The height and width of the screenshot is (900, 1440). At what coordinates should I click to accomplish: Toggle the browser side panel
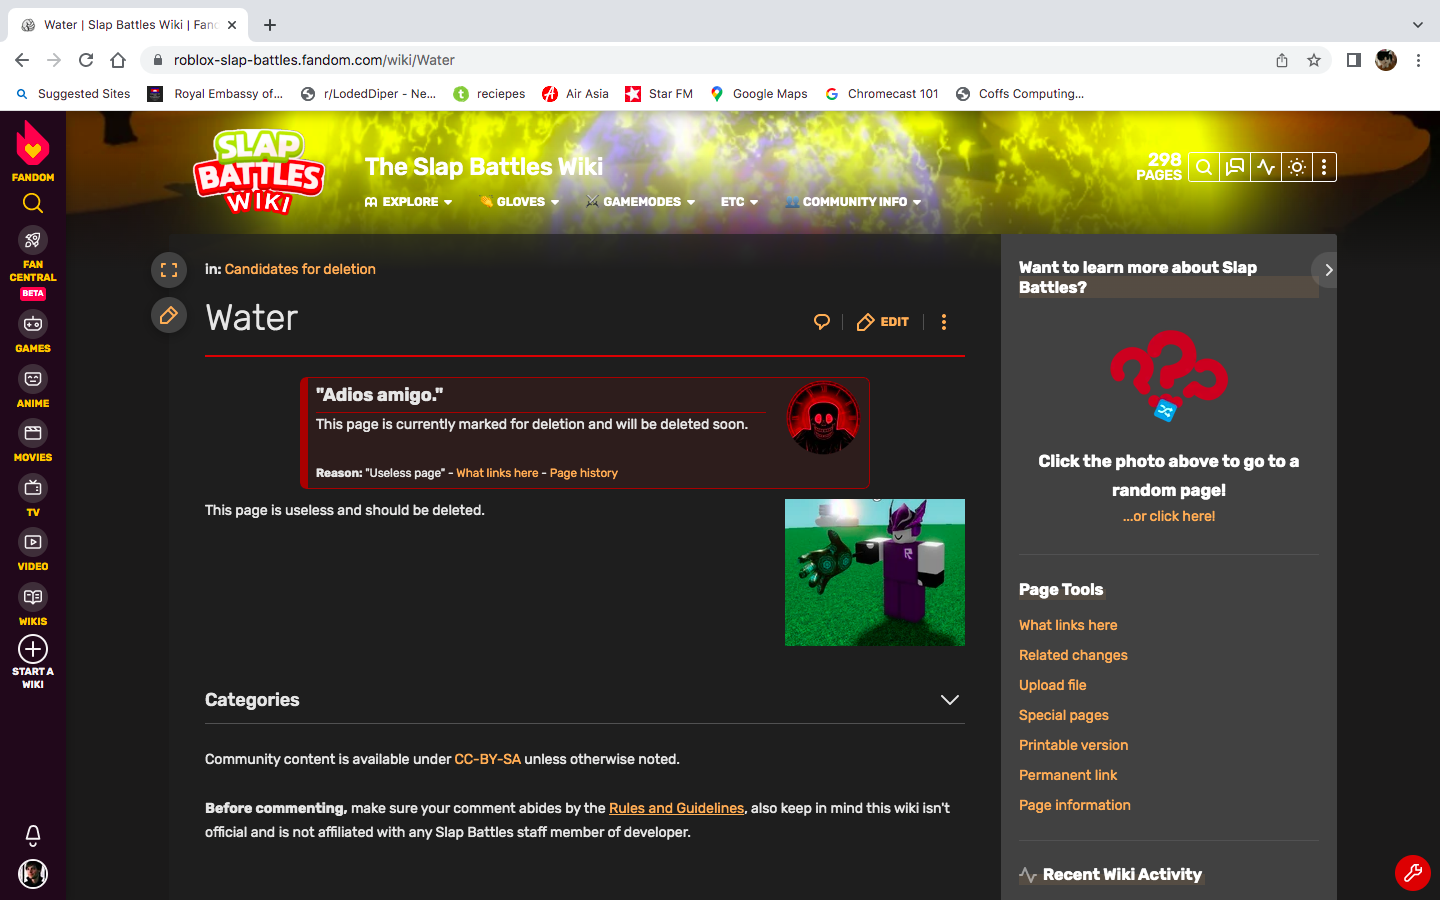pos(1353,60)
